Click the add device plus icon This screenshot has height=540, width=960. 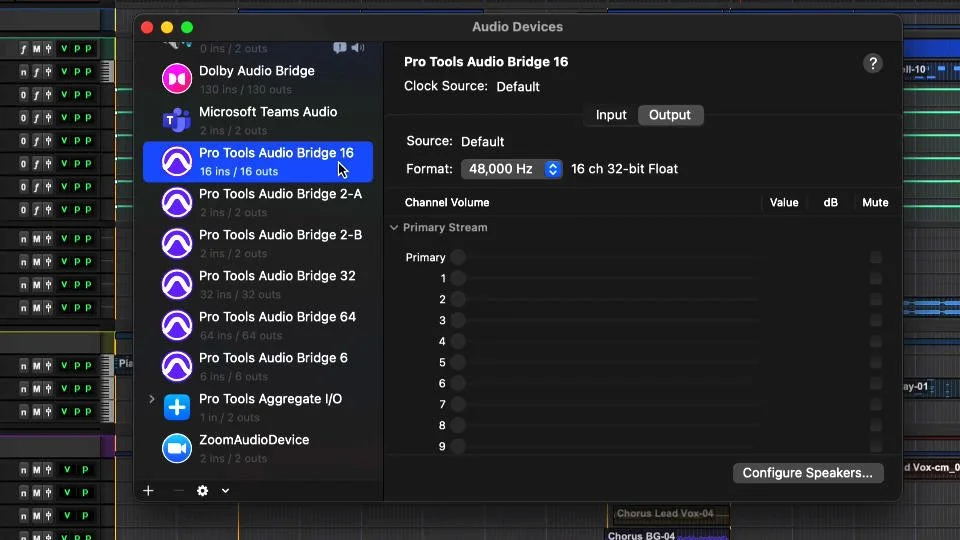click(148, 490)
